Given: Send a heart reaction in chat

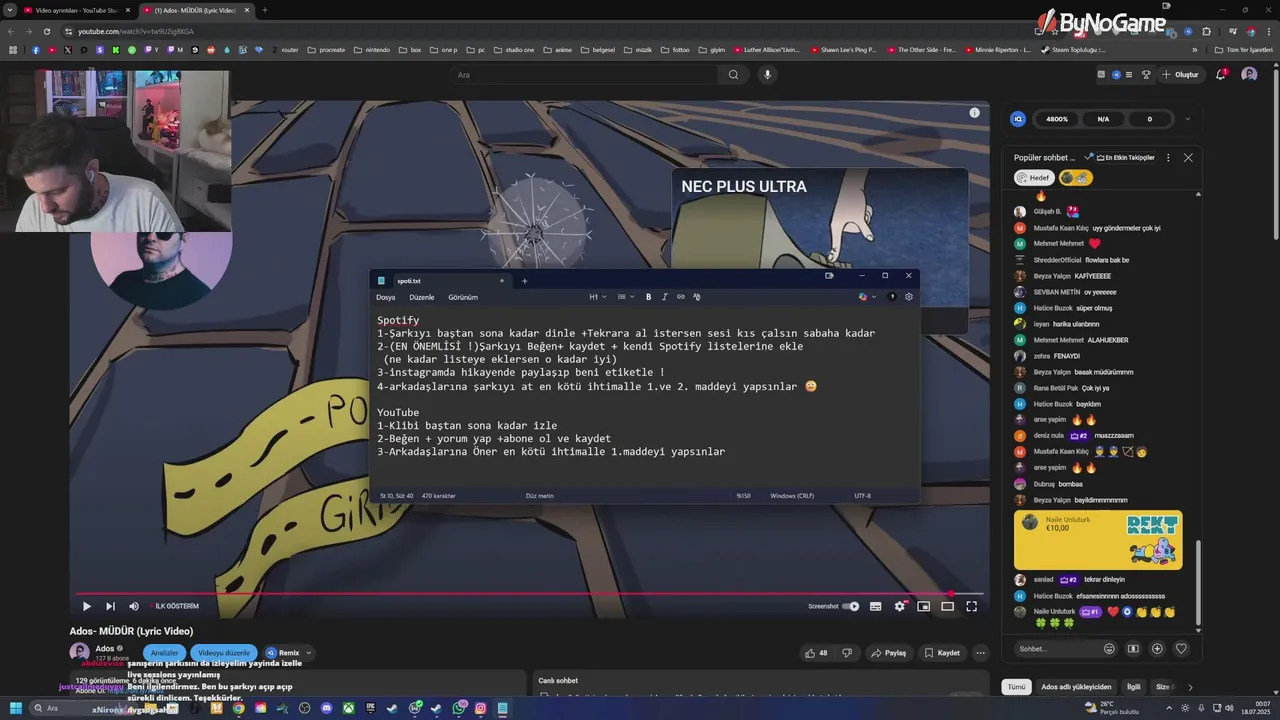Looking at the screenshot, I should (x=1181, y=649).
